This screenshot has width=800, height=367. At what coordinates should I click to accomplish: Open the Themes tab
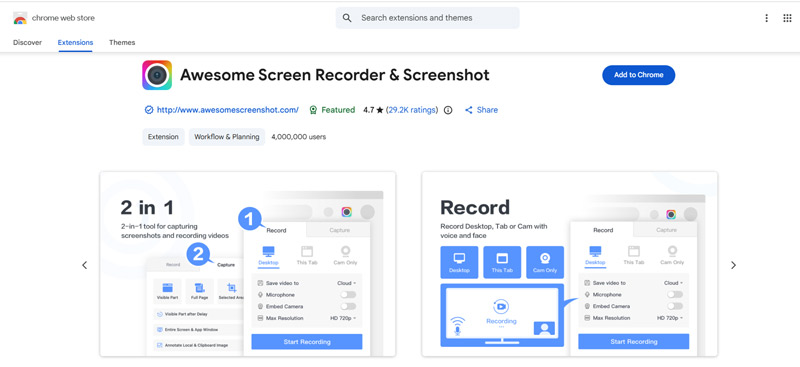tap(122, 42)
